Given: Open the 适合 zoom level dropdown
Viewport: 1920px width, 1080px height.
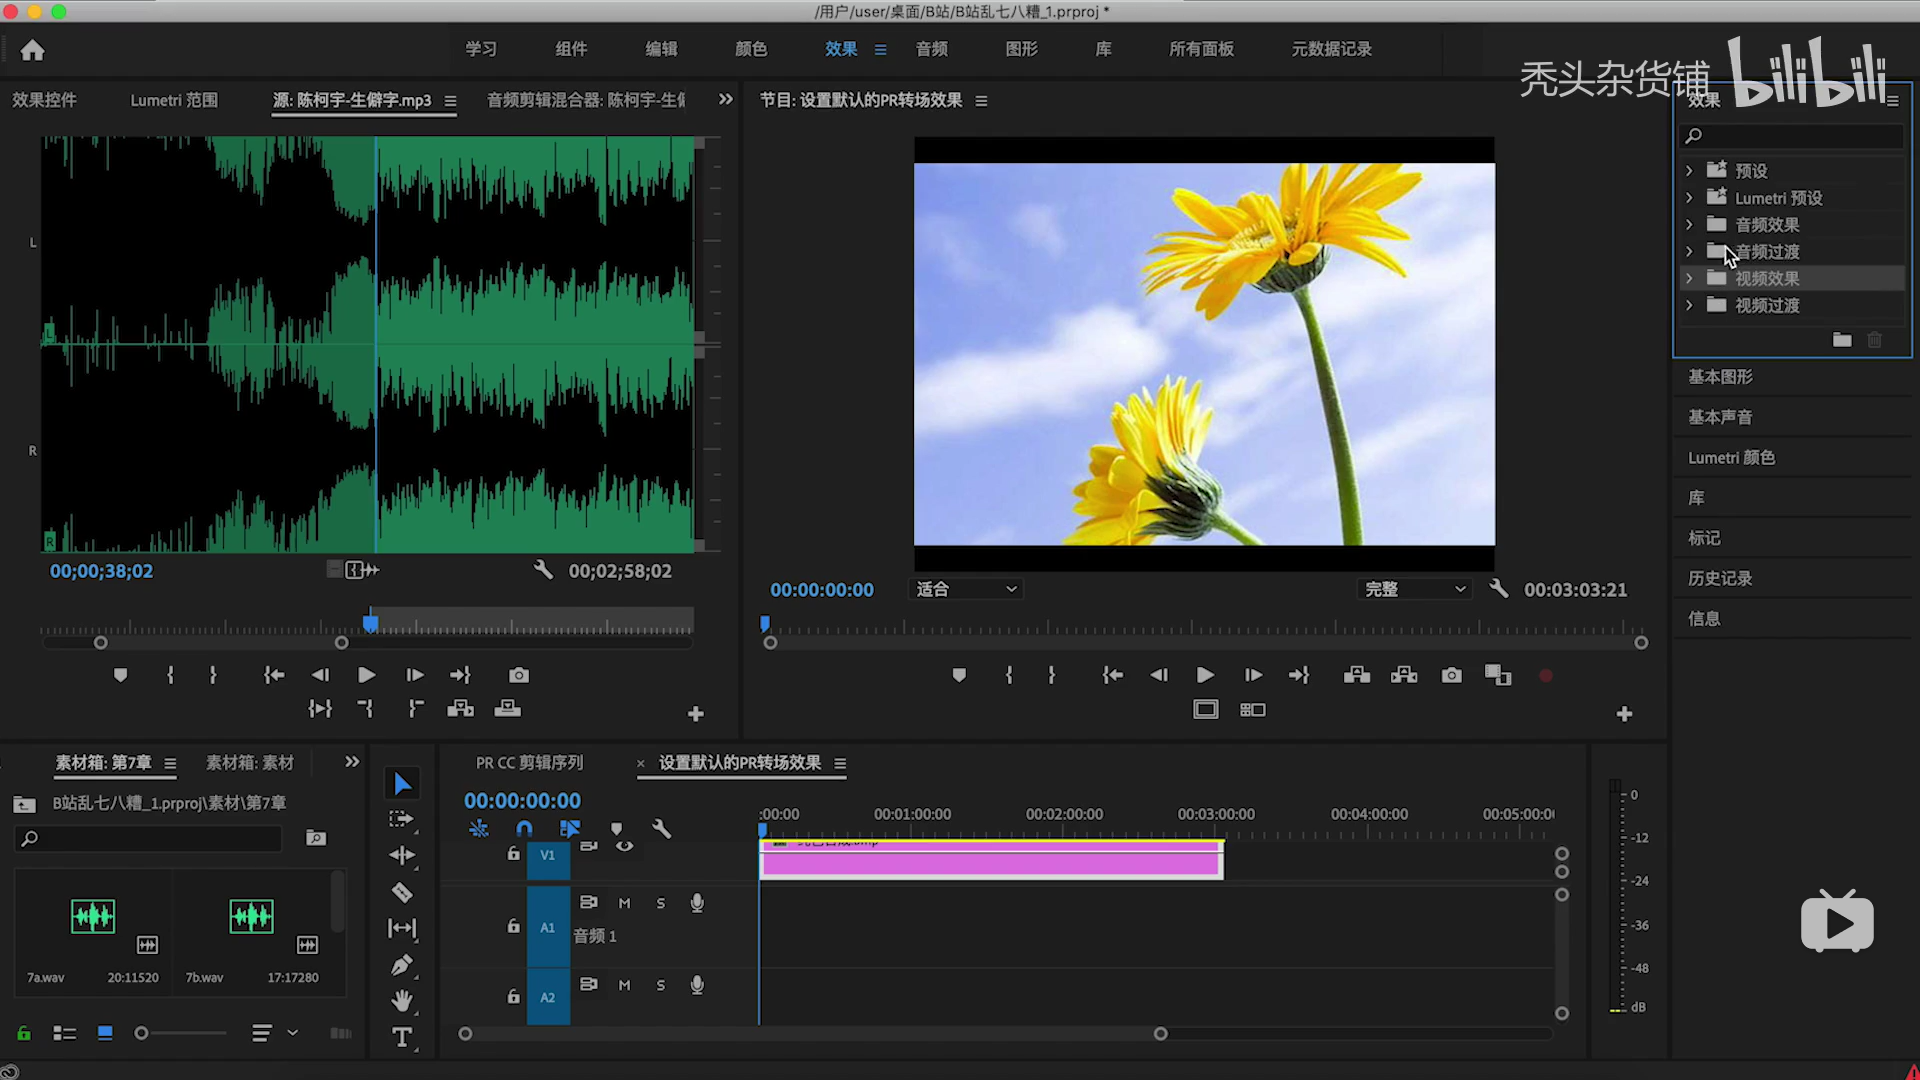Looking at the screenshot, I should coord(965,589).
